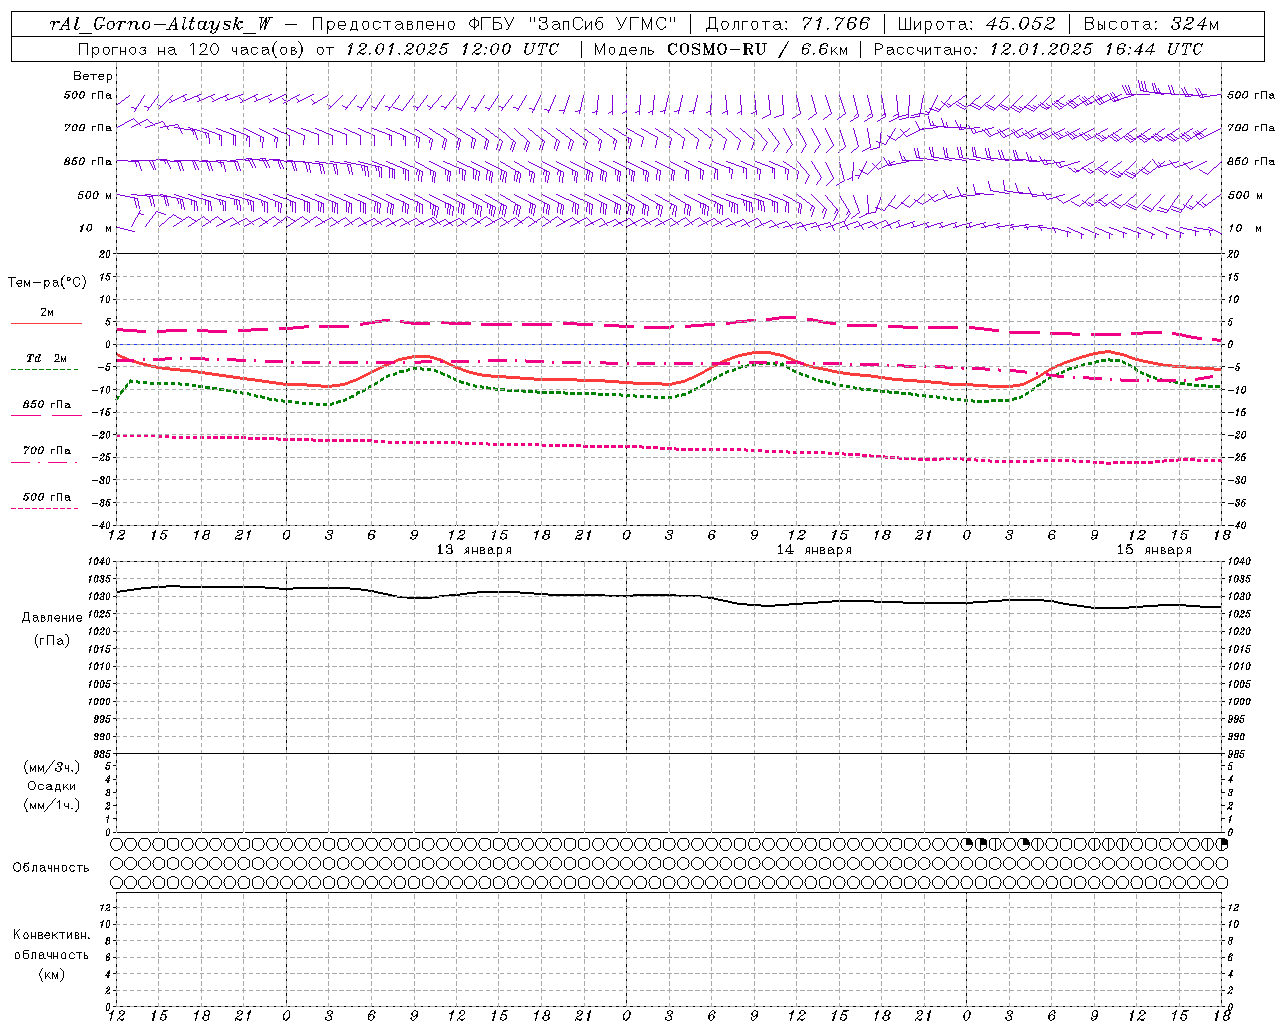Select the "Высота: 324м" header field
The width and height of the screenshot is (1280, 1024).
(1151, 24)
